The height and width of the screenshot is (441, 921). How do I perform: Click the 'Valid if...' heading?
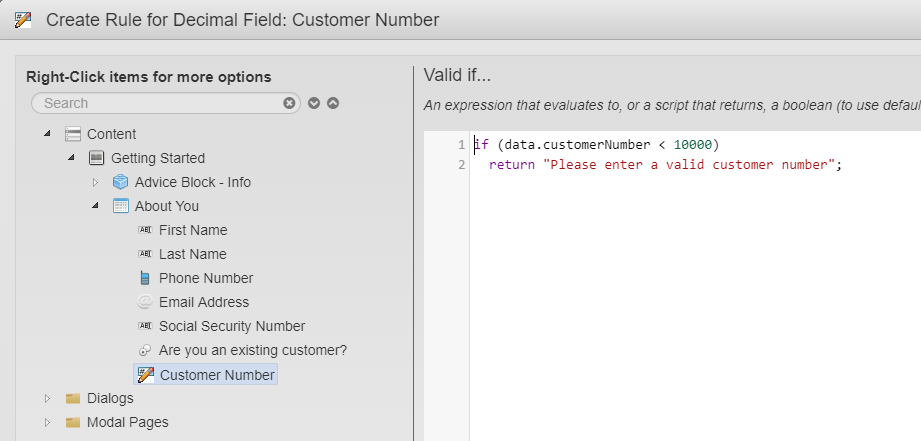point(457,75)
